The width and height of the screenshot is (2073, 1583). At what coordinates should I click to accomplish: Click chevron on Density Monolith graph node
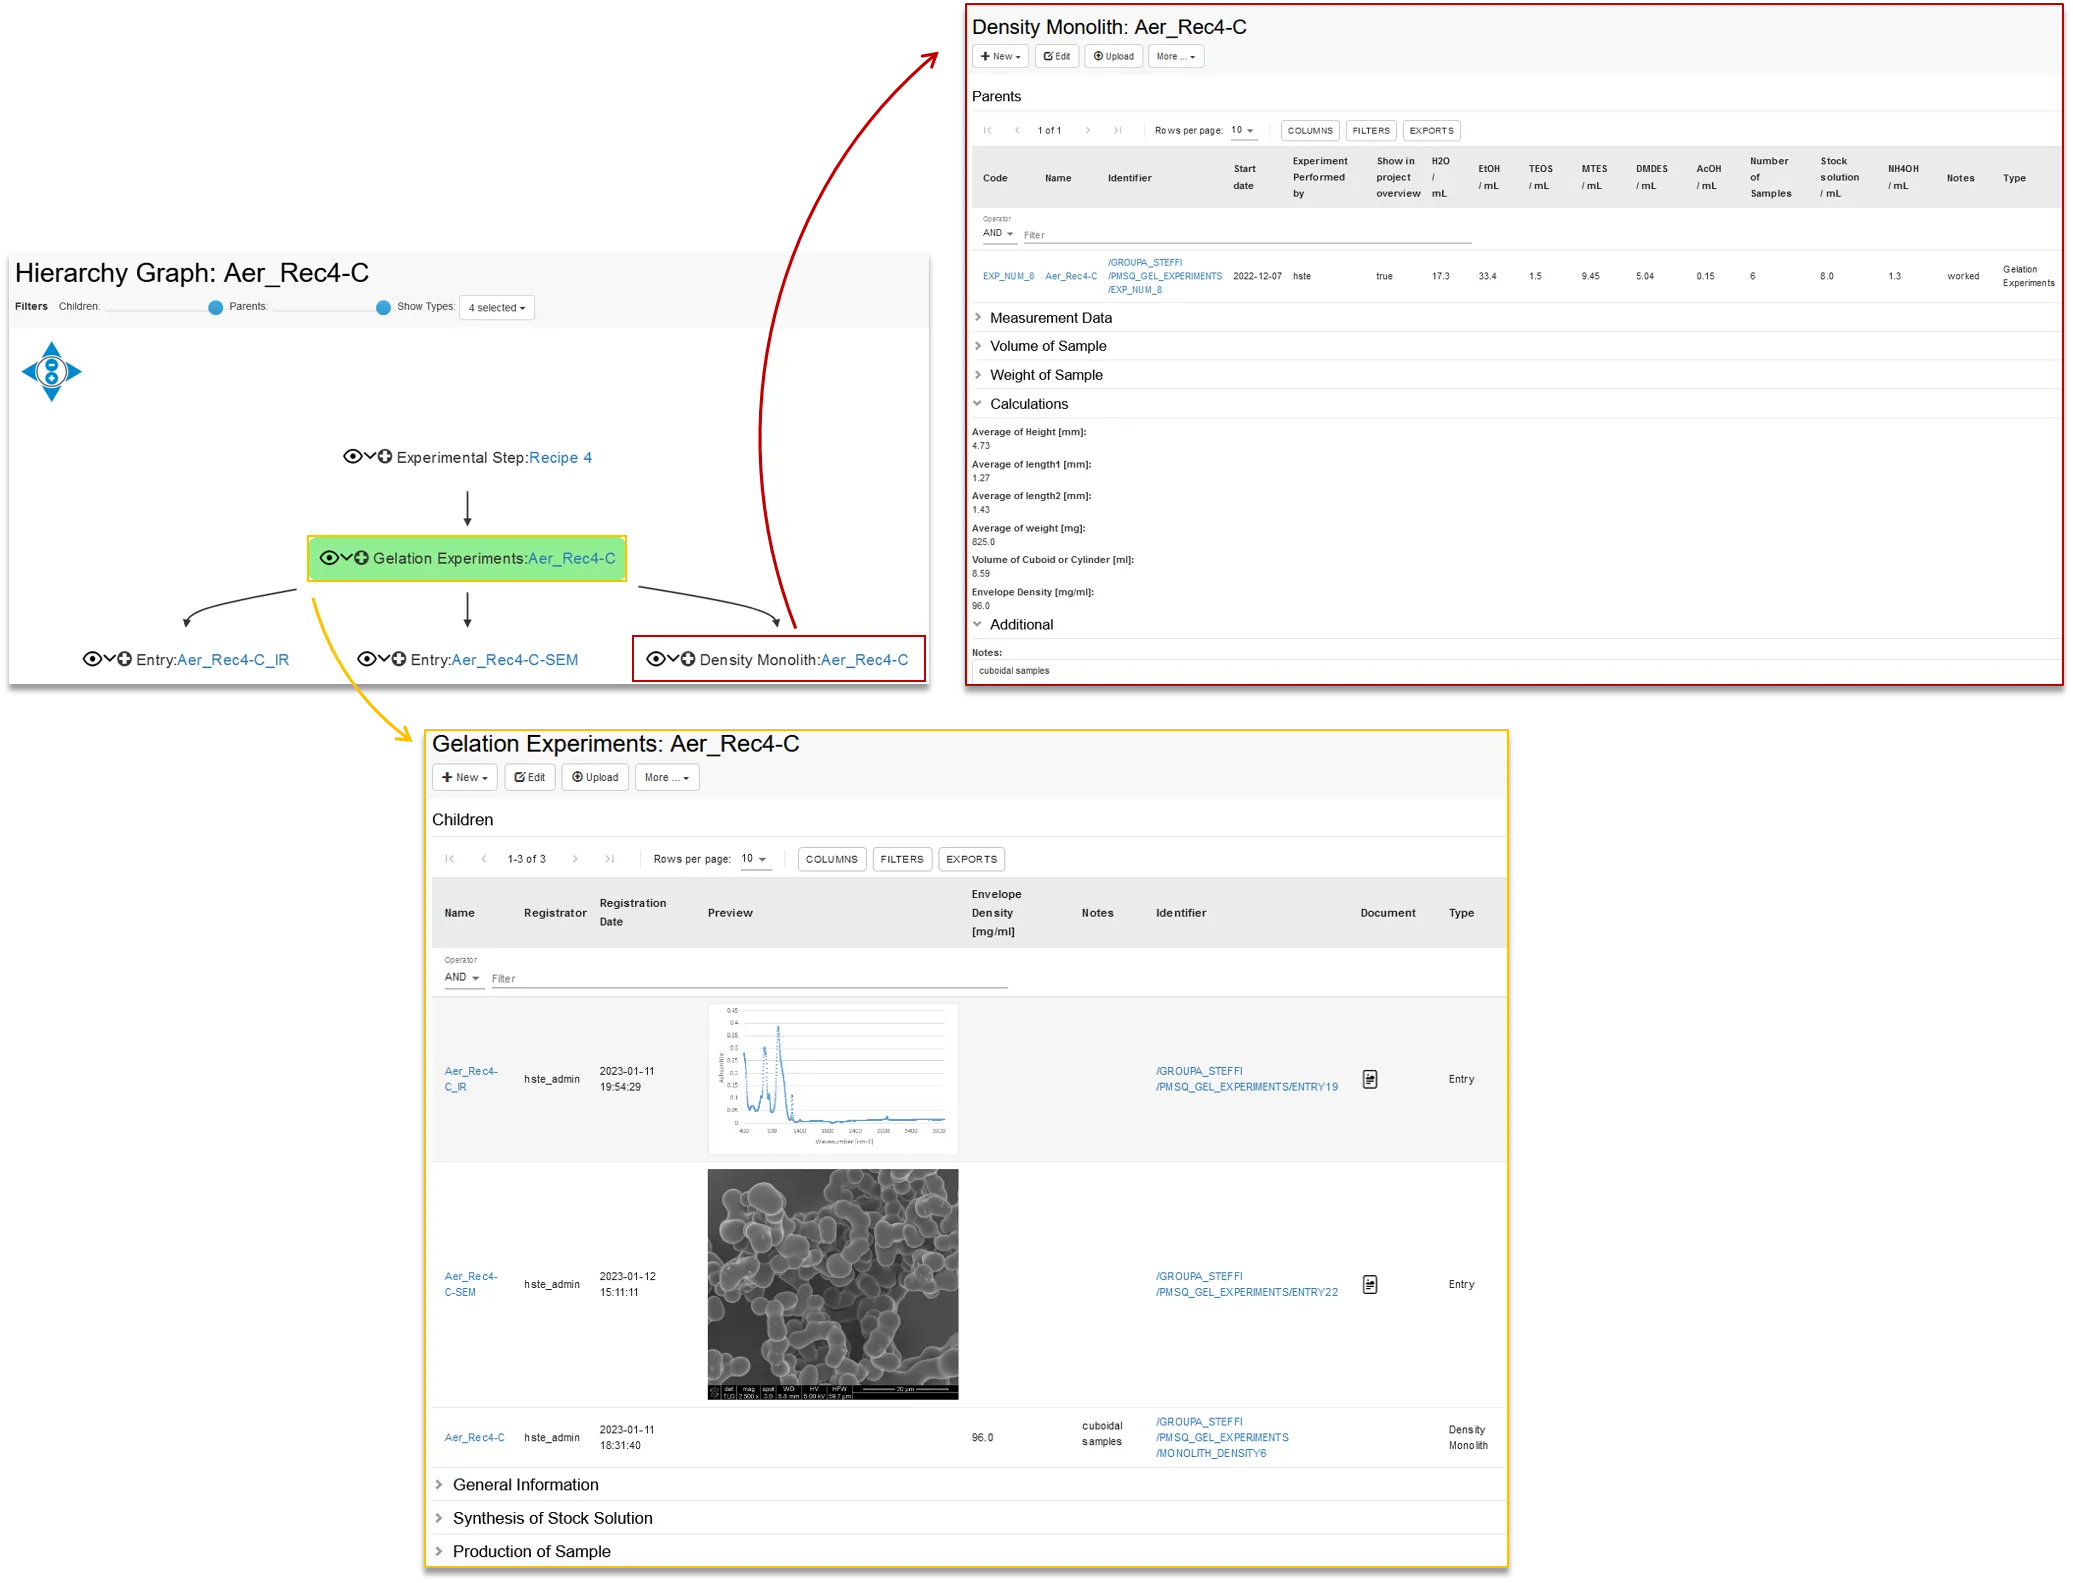[672, 658]
